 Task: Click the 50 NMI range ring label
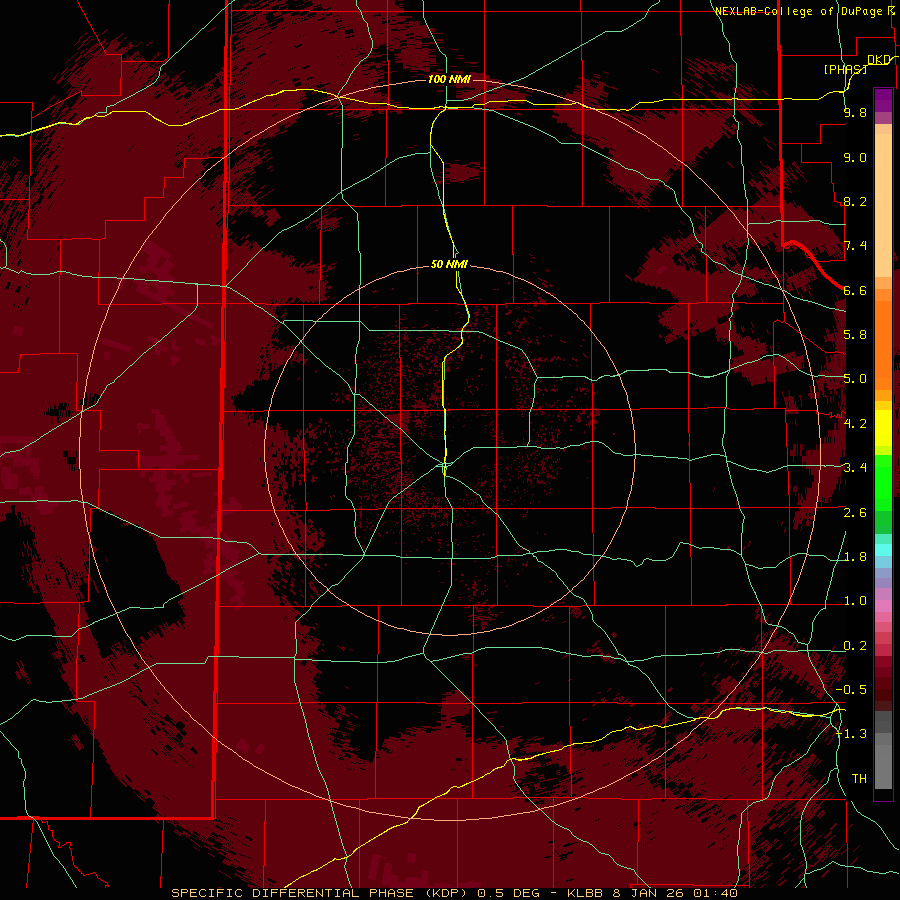(449, 264)
